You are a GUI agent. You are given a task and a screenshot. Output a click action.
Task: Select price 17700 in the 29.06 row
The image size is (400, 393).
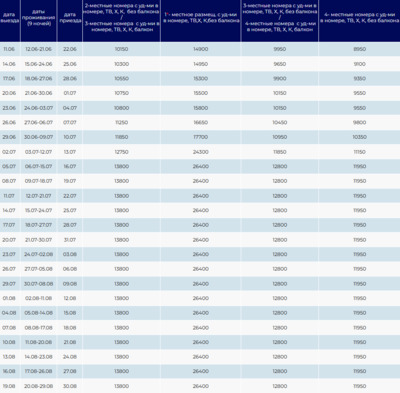[201, 137]
